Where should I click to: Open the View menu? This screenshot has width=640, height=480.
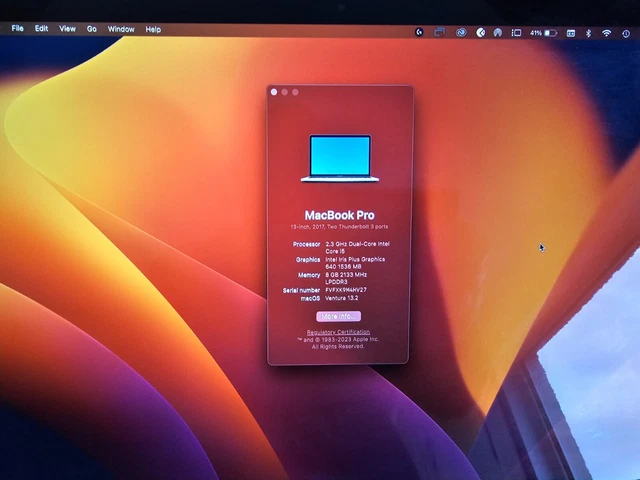point(67,29)
